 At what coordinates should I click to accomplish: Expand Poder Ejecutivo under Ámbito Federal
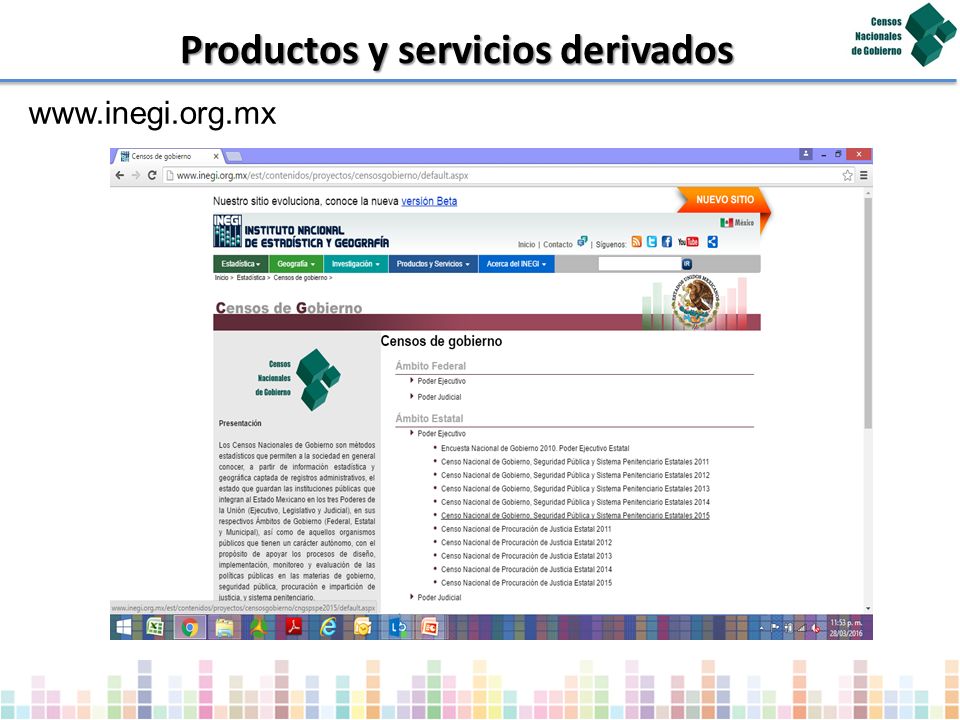point(441,381)
